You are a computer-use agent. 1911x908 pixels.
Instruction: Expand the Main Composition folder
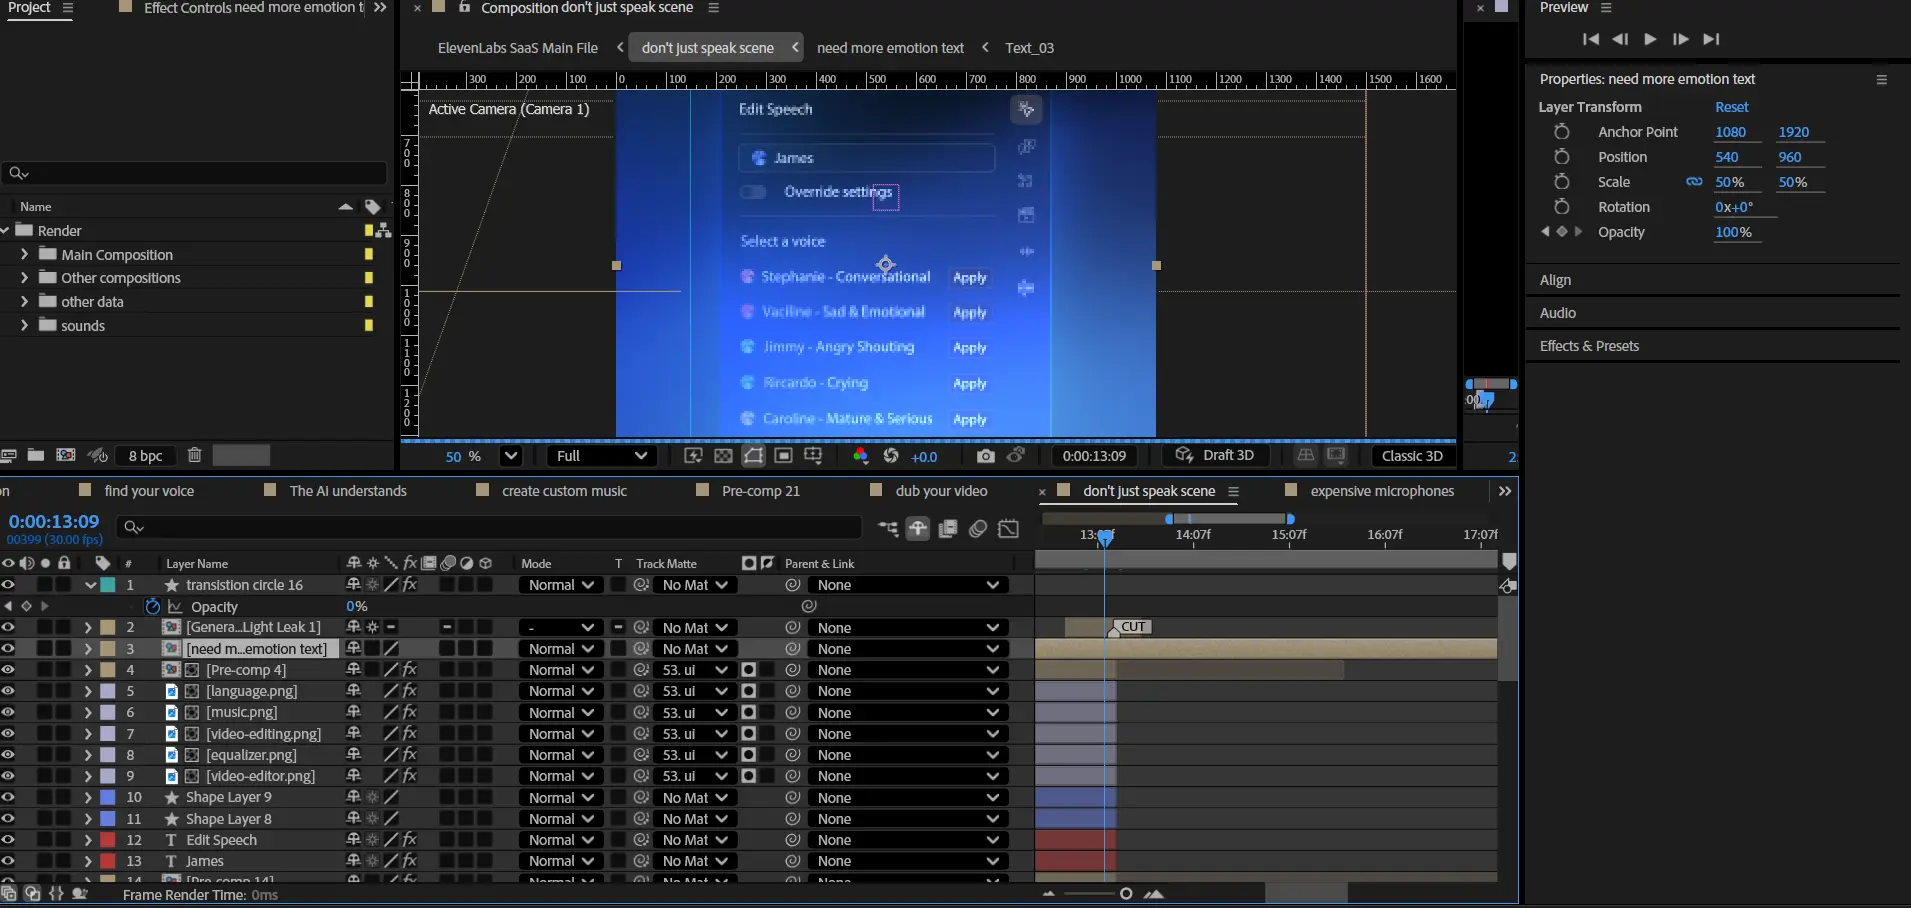[24, 255]
